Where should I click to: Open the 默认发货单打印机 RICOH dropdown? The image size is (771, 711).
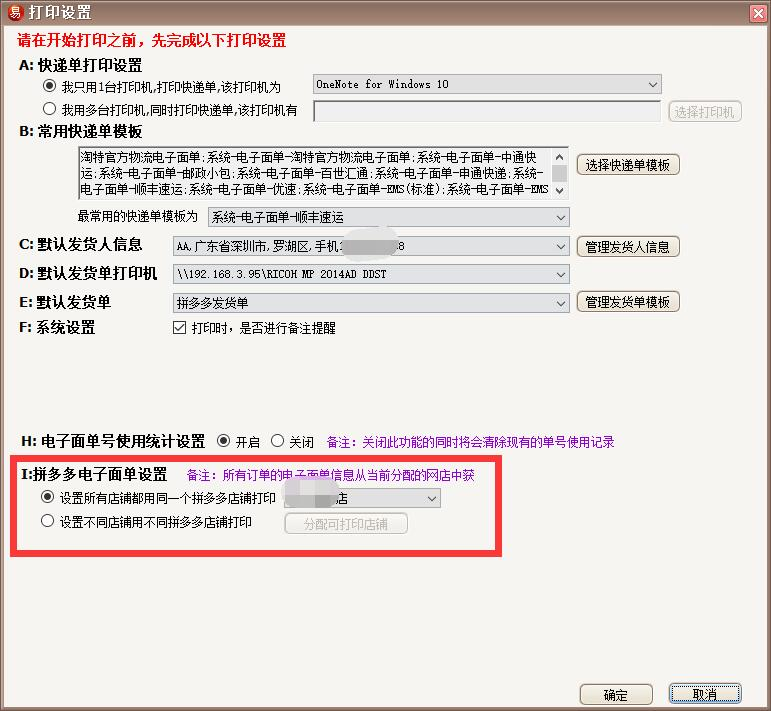point(371,274)
